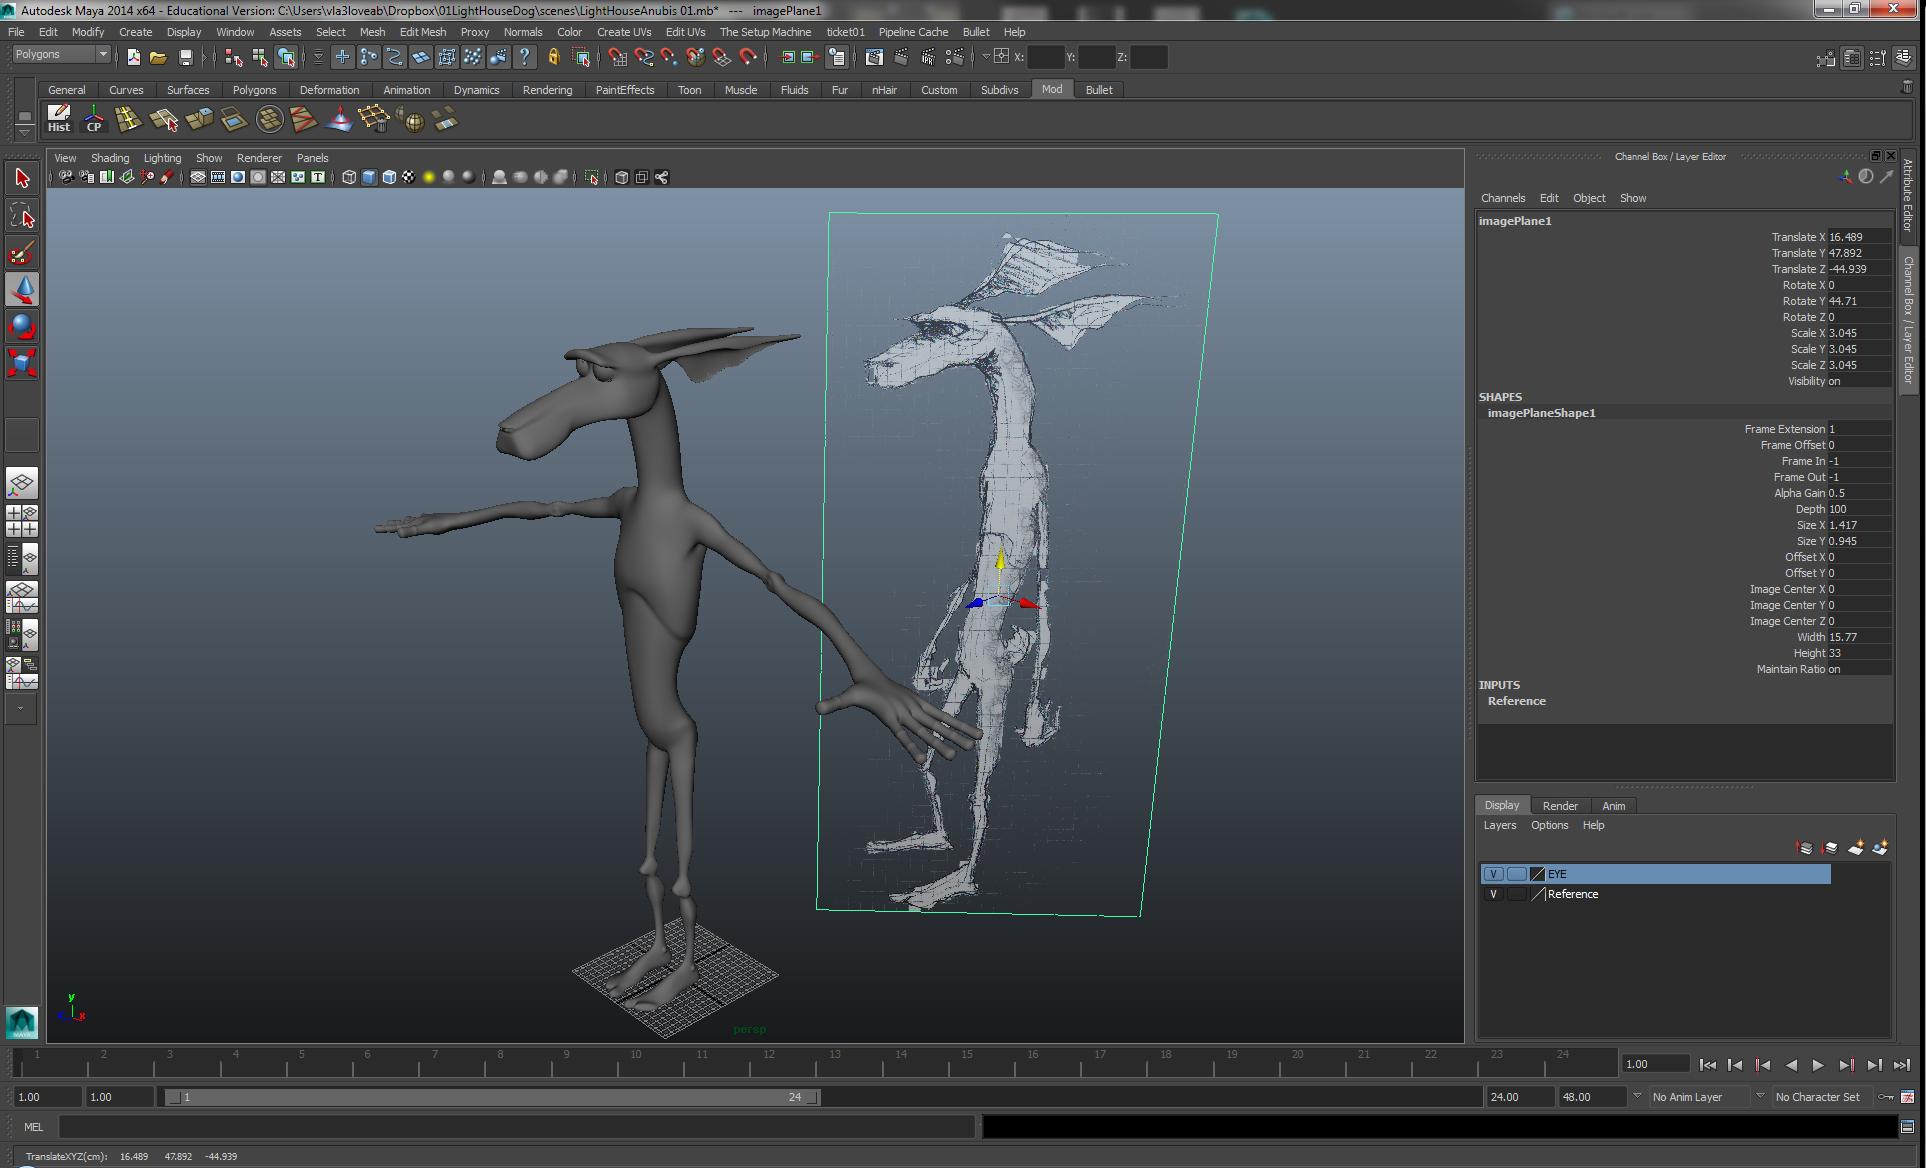1926x1168 pixels.
Task: Click the Render tab in Layer Editor
Action: point(1559,806)
